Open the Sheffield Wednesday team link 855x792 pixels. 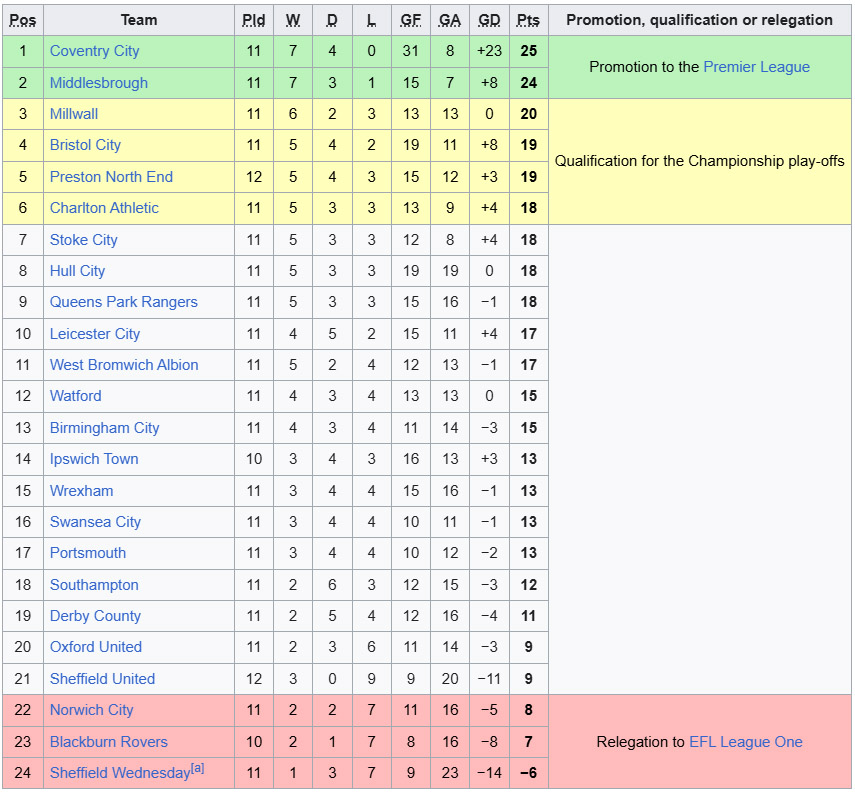119,773
